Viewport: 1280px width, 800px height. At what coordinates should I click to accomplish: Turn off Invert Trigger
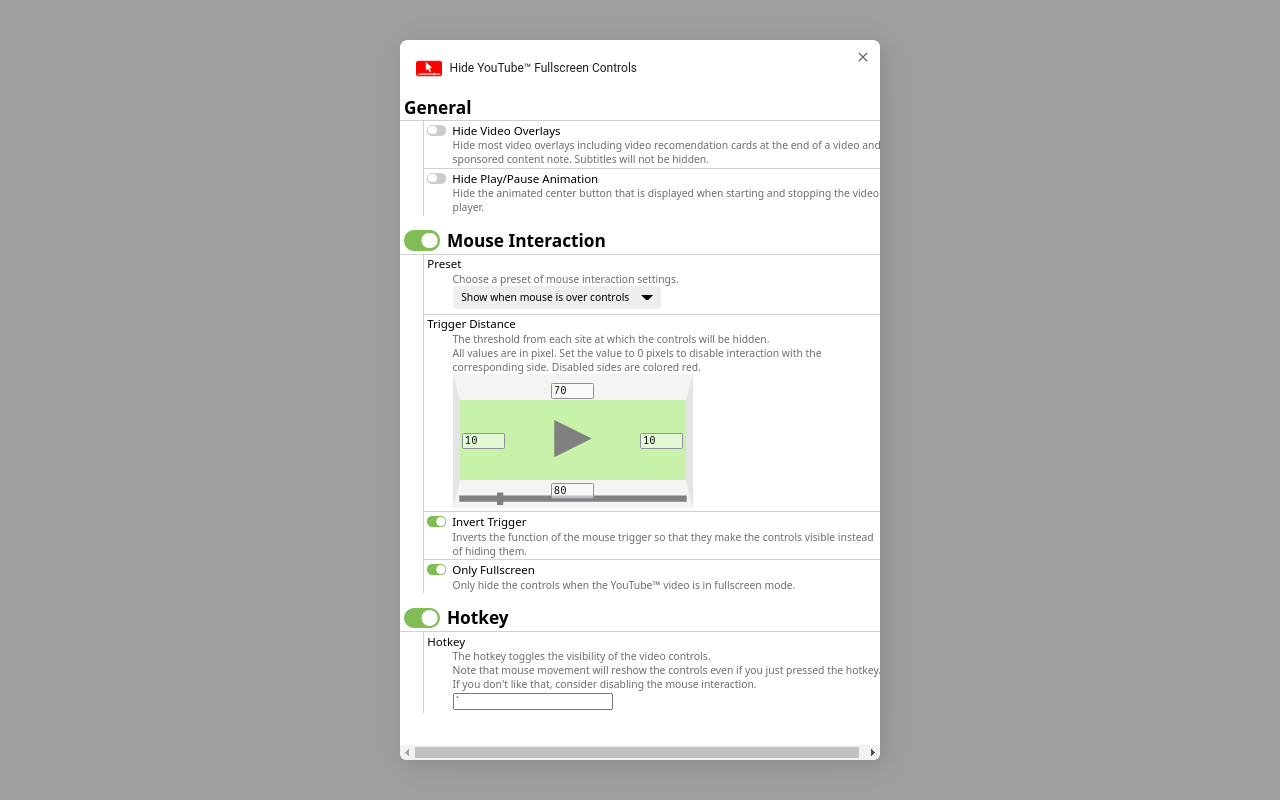tap(436, 521)
